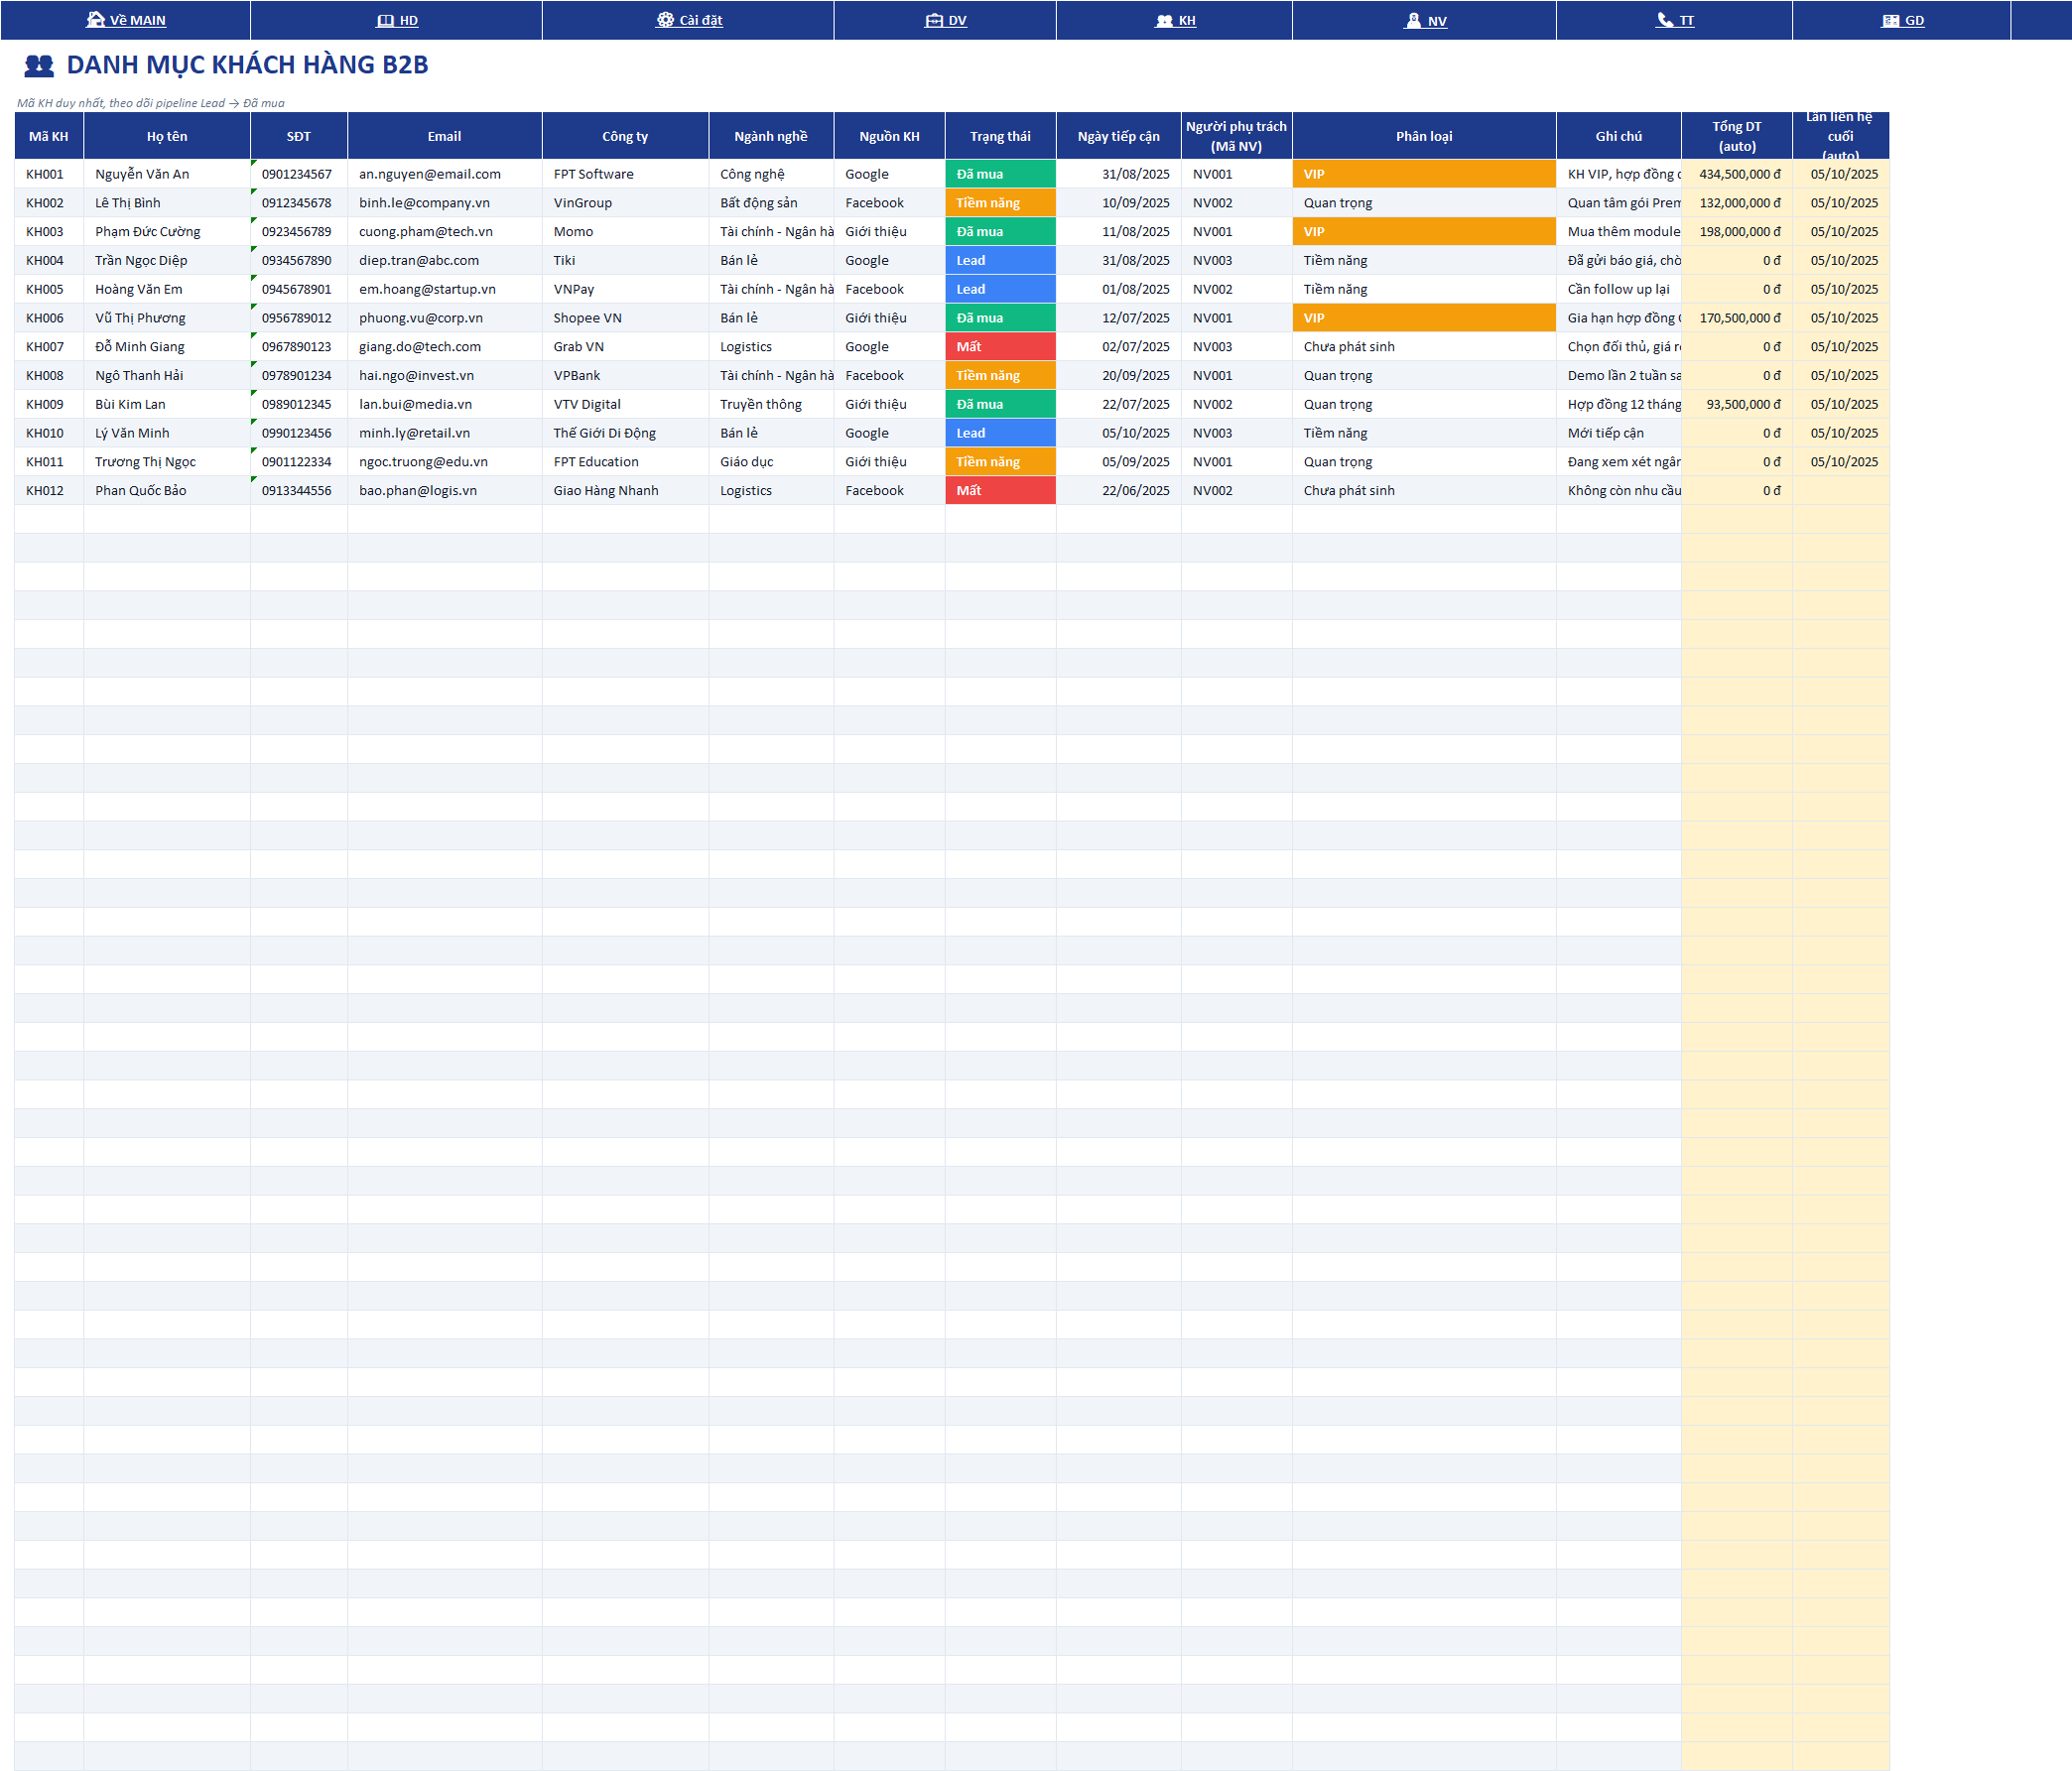
Task: Select company VPBank
Action: [625, 376]
